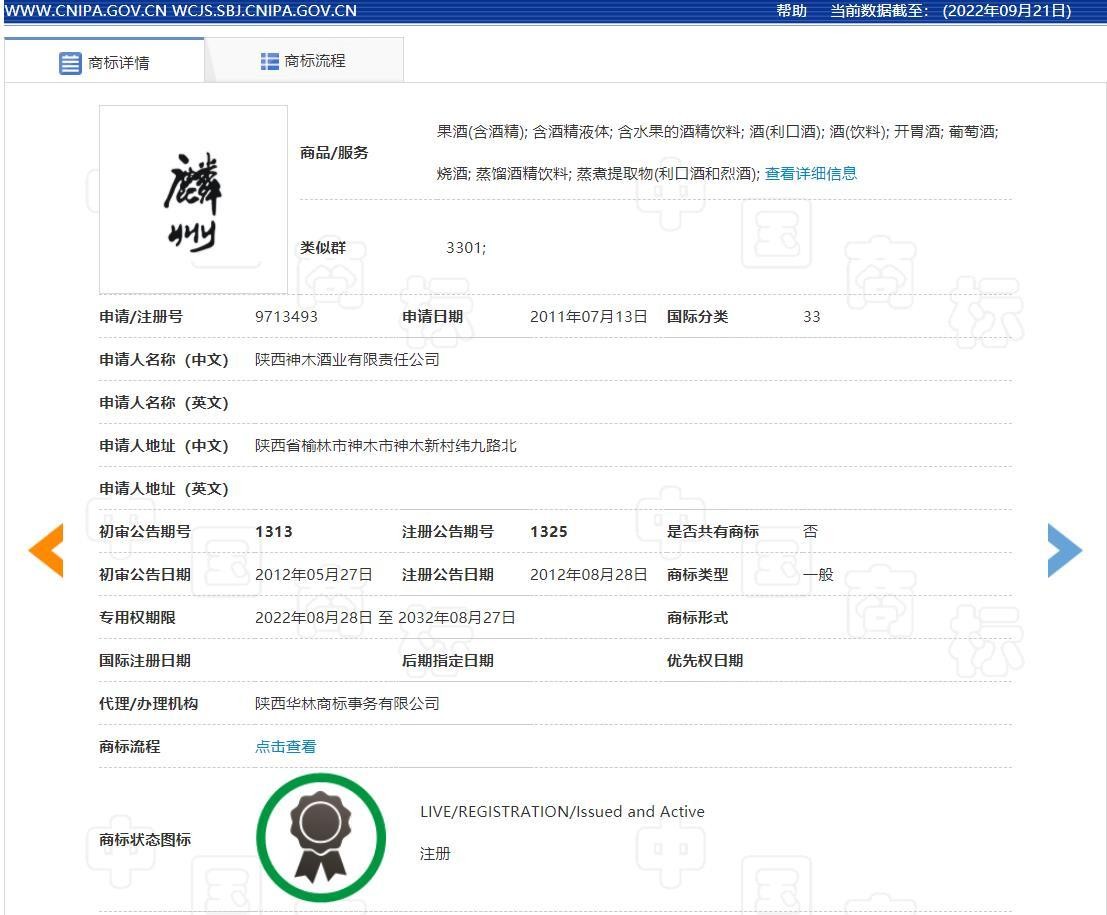This screenshot has width=1107, height=915.
Task: Click the bullet-list icon beside 商标流程
Action: (269, 61)
